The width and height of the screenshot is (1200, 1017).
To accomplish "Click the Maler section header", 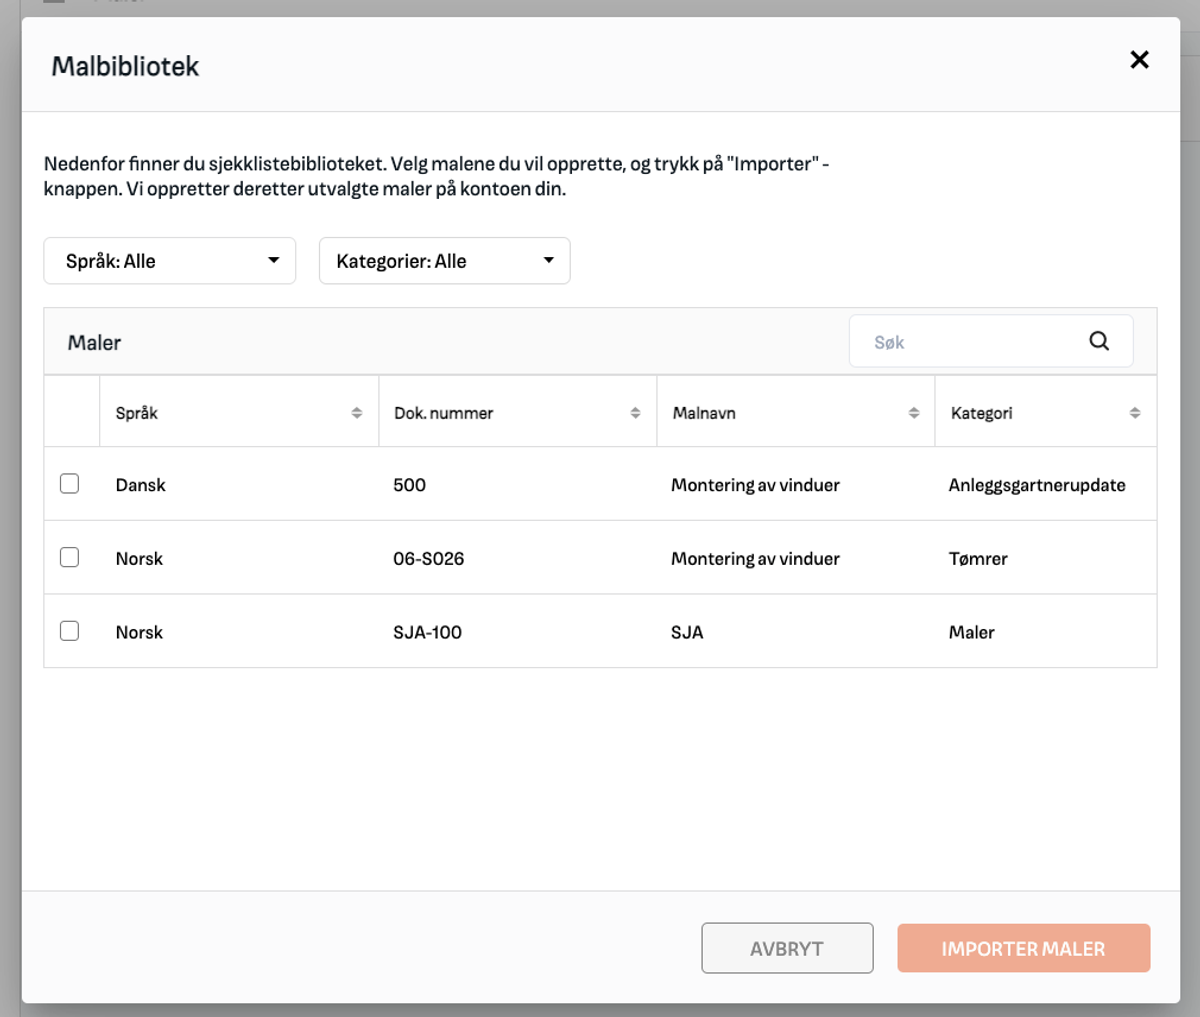I will [93, 341].
